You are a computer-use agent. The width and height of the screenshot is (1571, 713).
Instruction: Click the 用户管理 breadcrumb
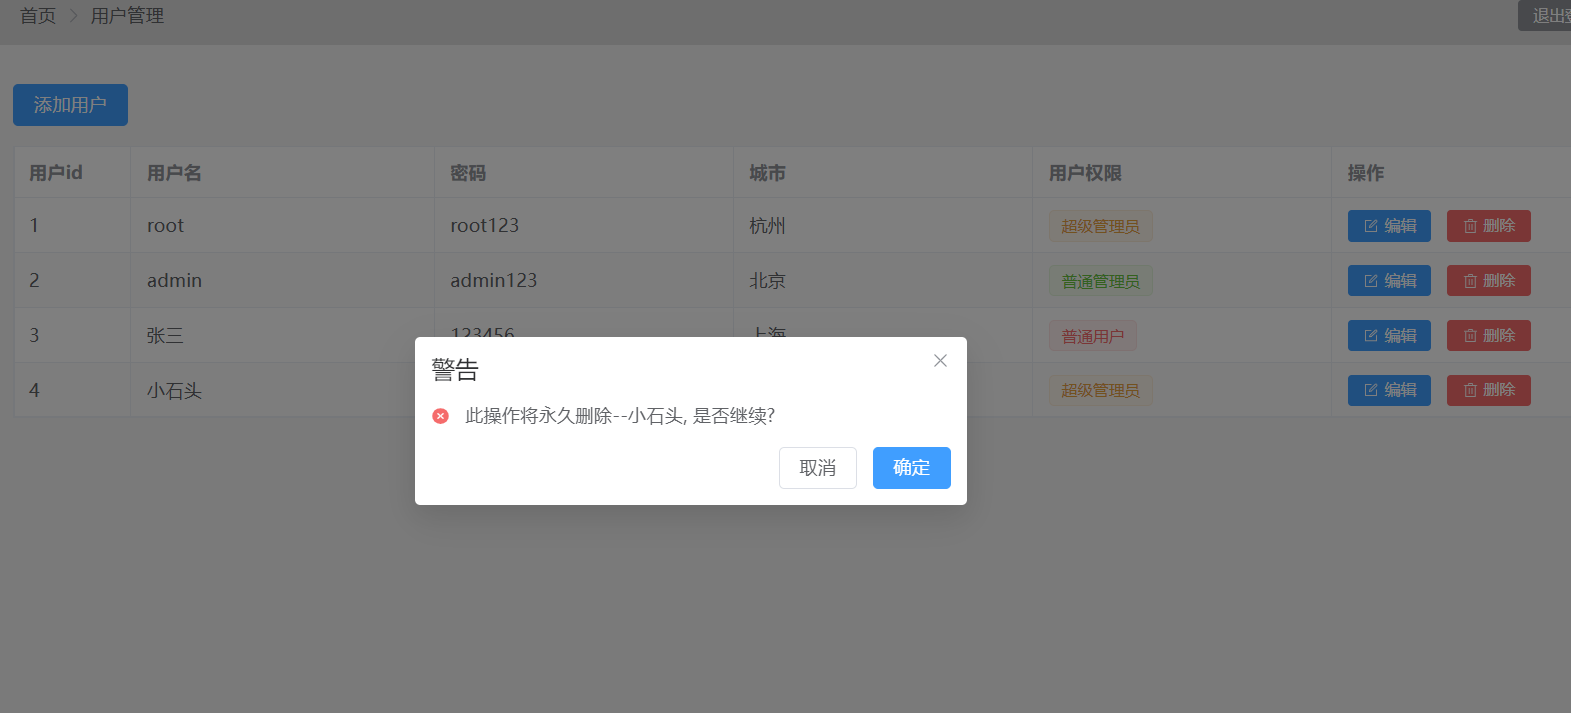point(127,16)
